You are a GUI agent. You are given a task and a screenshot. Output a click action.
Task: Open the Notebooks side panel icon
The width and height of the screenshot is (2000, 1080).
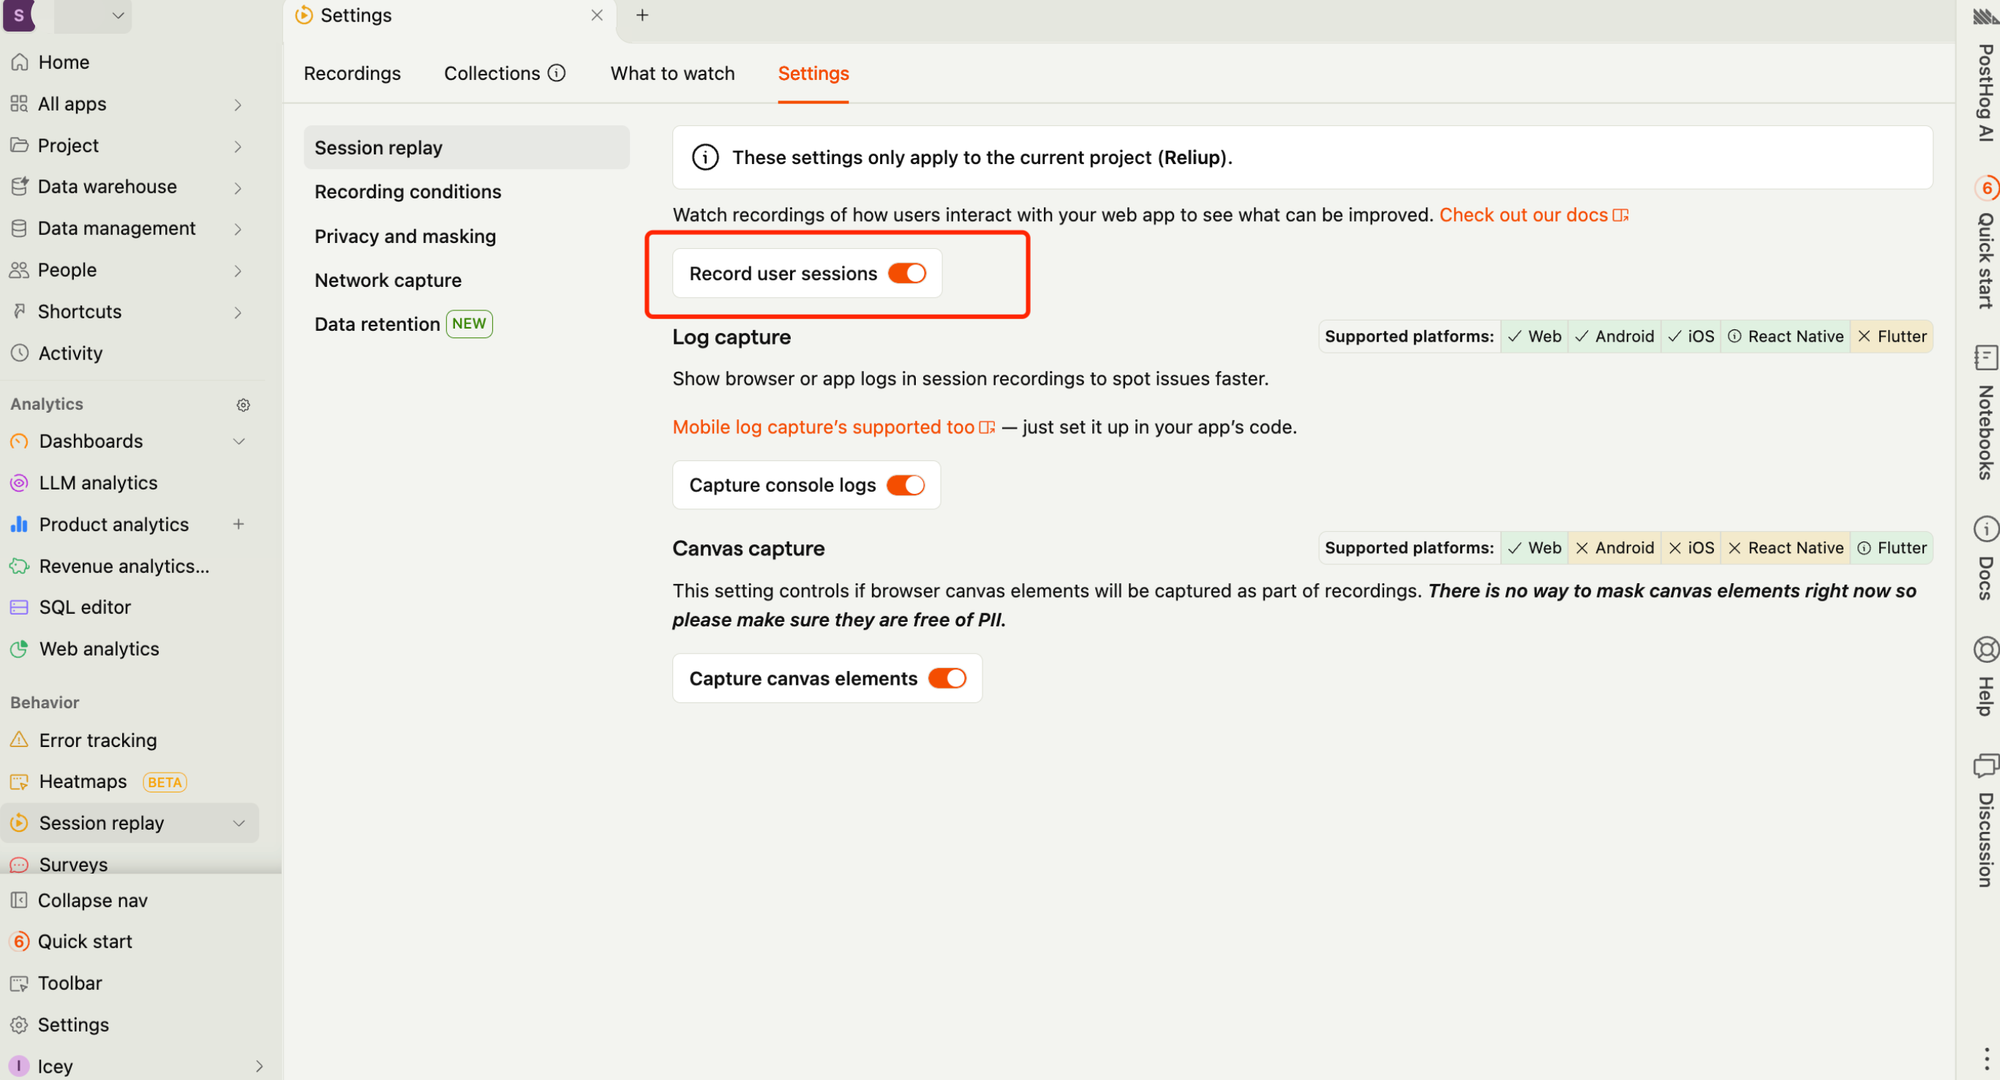coord(1986,357)
